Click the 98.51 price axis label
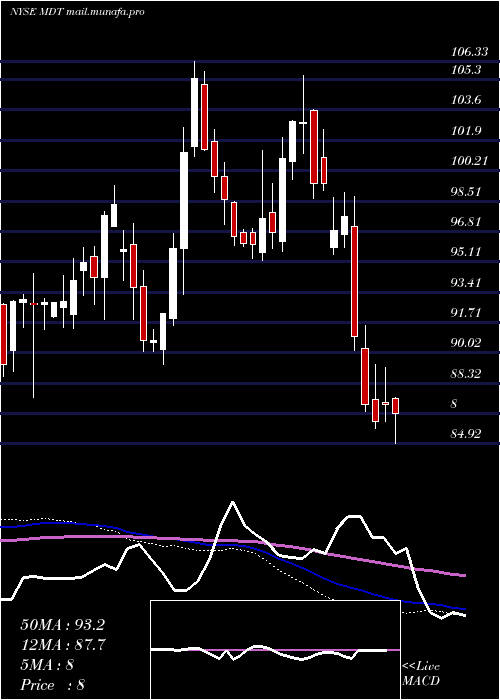Viewport: 500px width, 700px height. [467, 192]
